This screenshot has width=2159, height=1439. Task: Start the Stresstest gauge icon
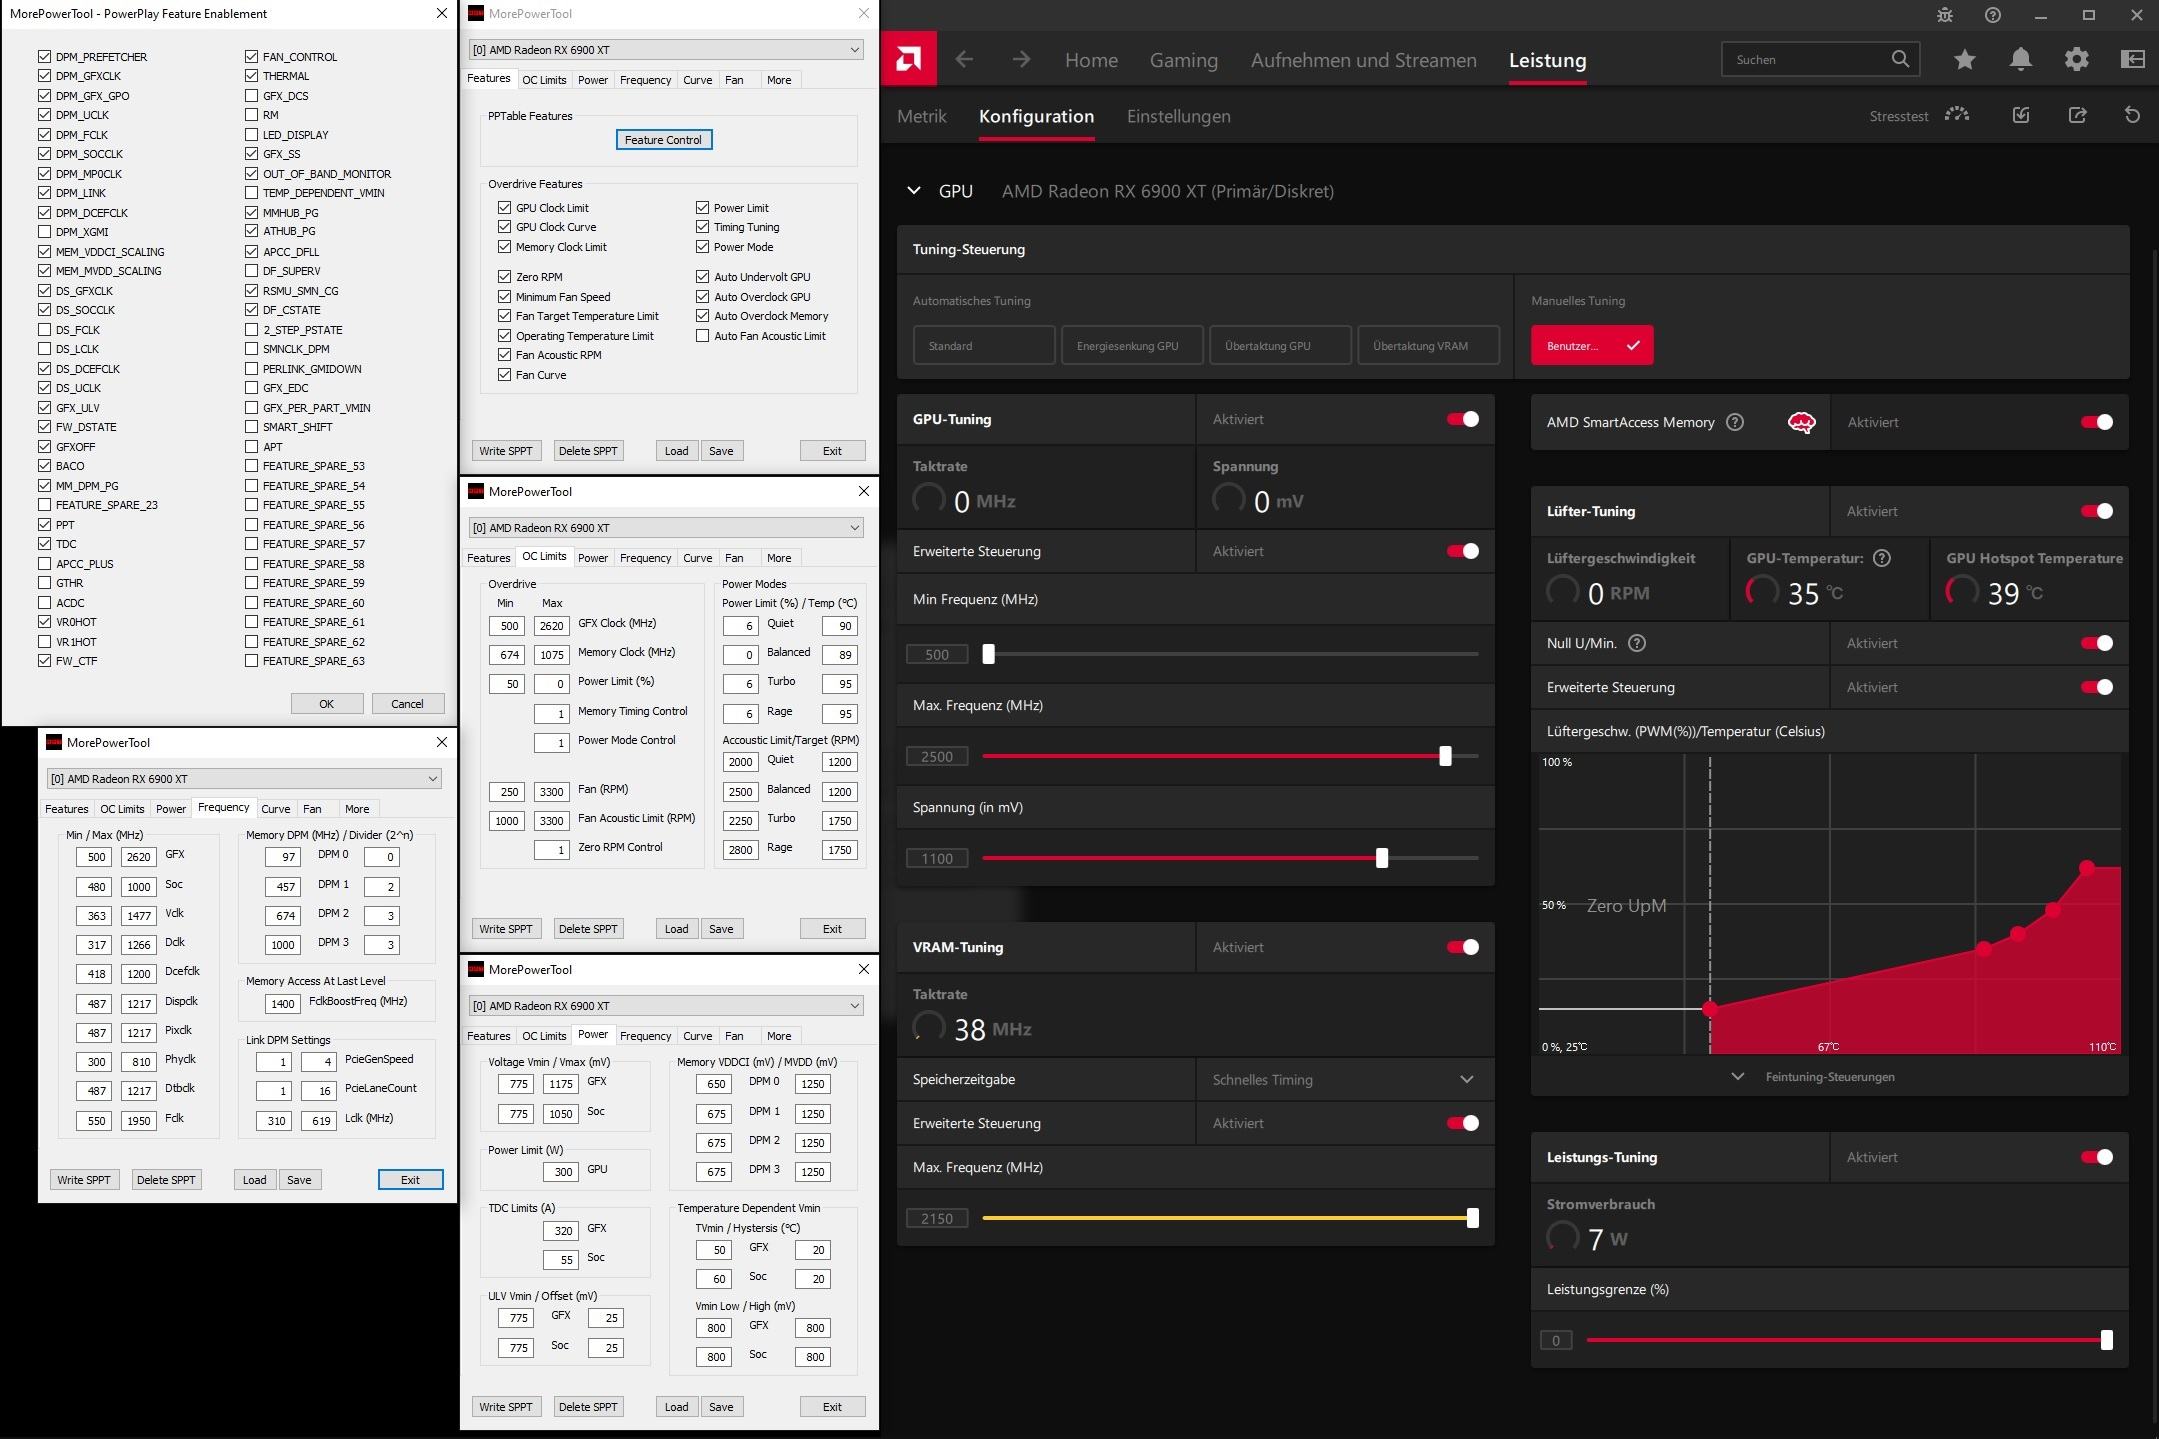point(1957,115)
